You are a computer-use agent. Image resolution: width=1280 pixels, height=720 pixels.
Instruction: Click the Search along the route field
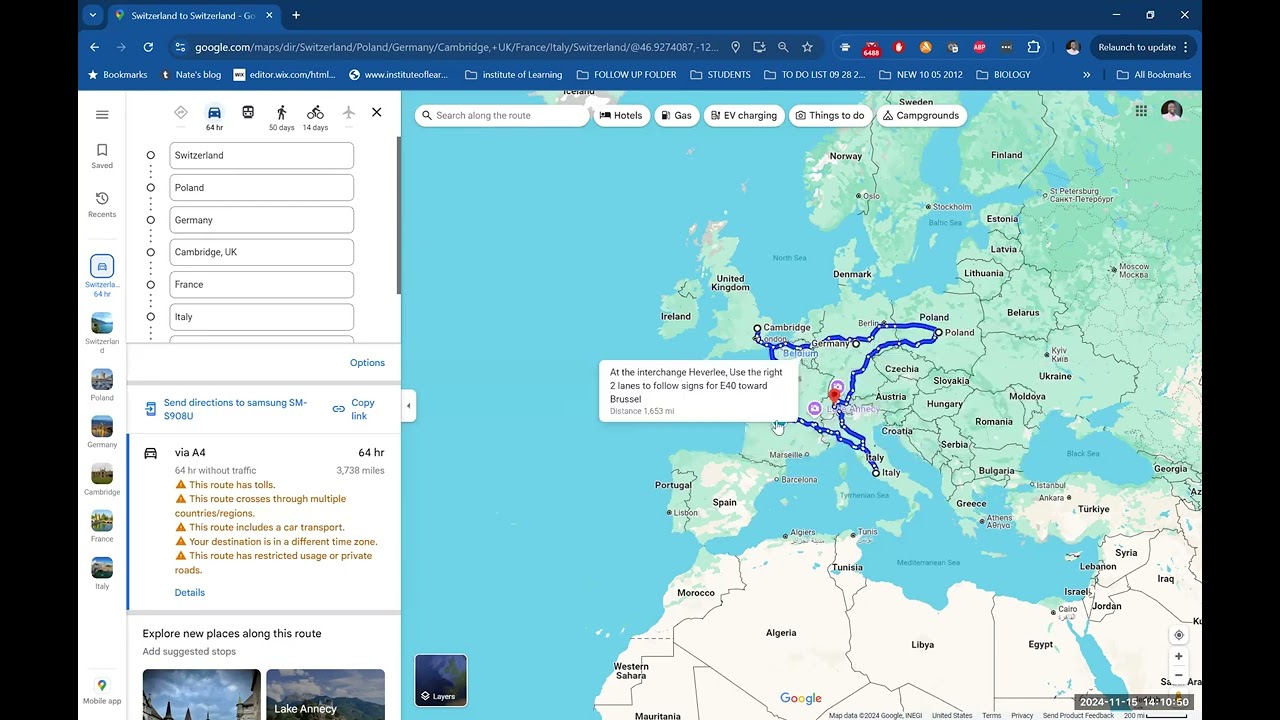pyautogui.click(x=502, y=115)
